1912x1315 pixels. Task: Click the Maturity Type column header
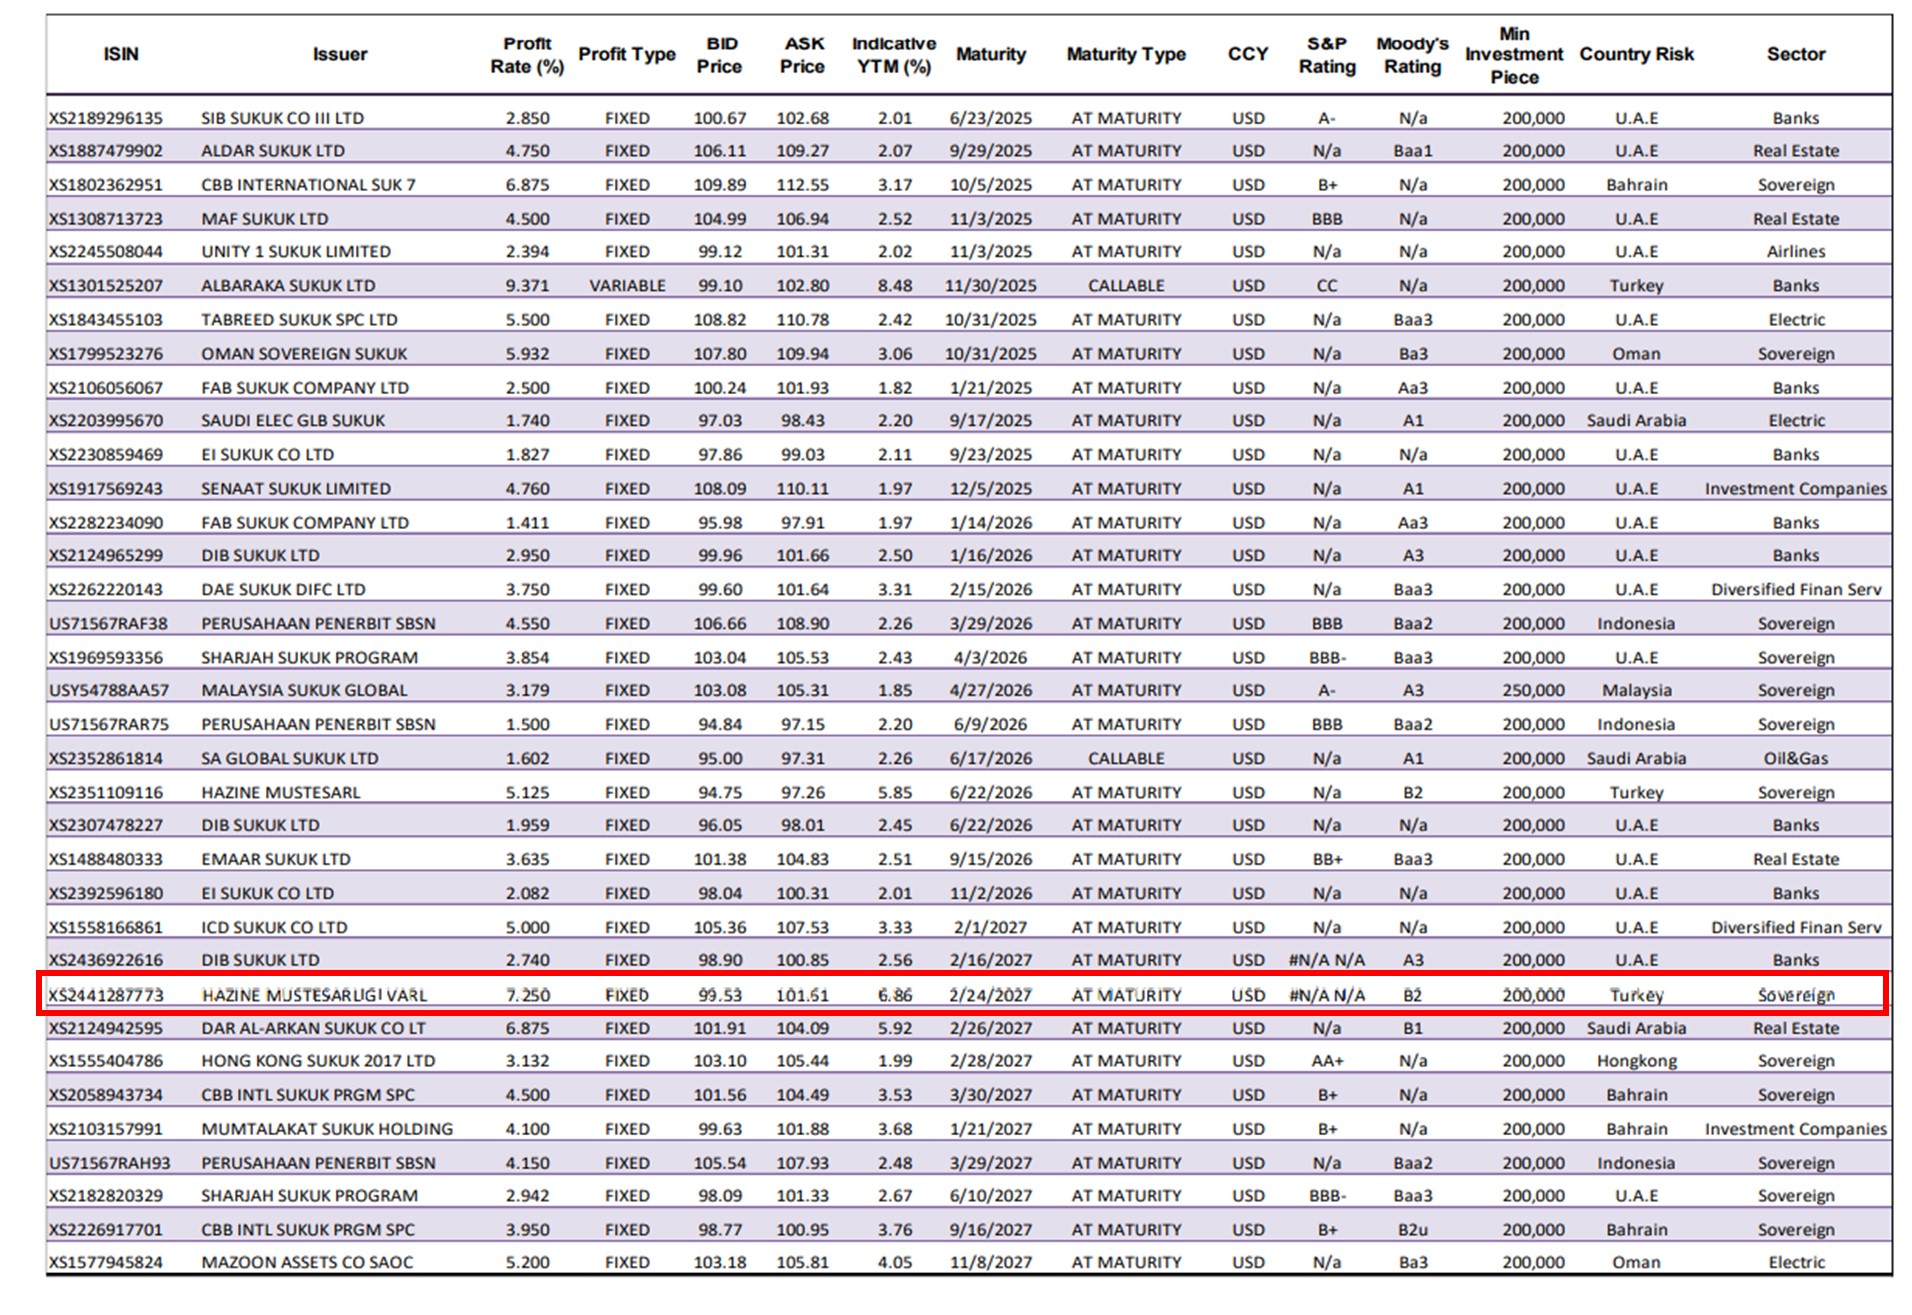[1126, 54]
